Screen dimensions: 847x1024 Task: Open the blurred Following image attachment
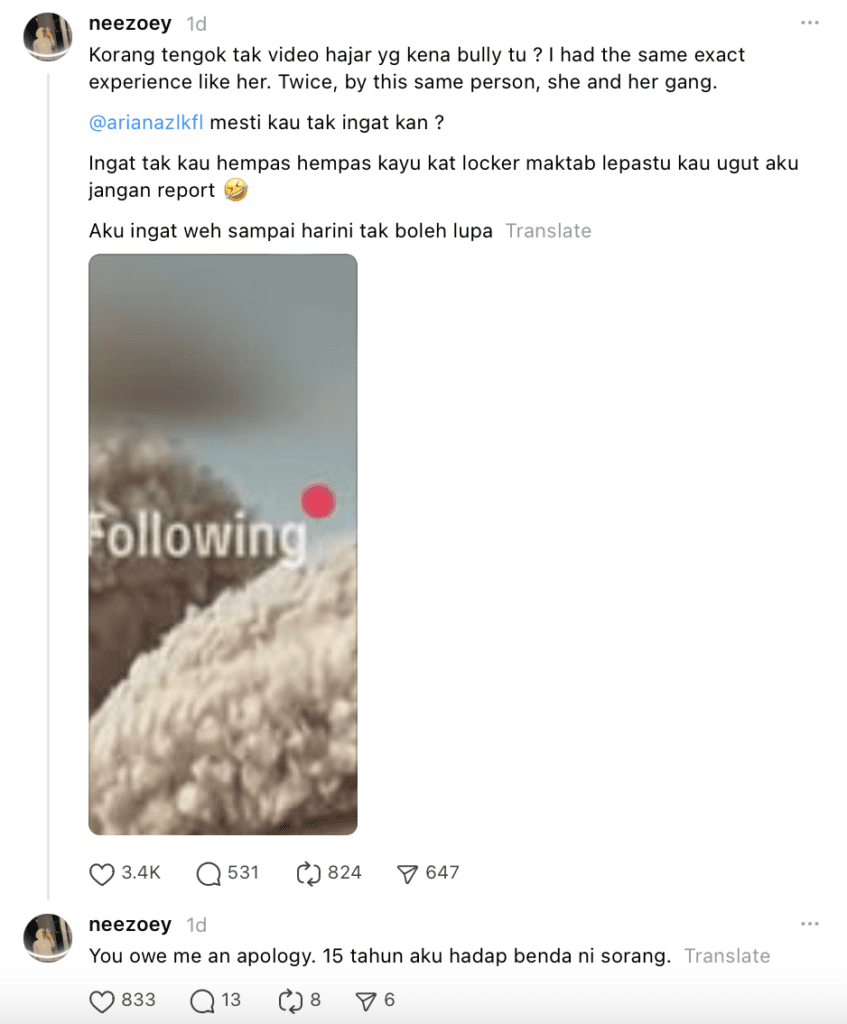point(223,545)
